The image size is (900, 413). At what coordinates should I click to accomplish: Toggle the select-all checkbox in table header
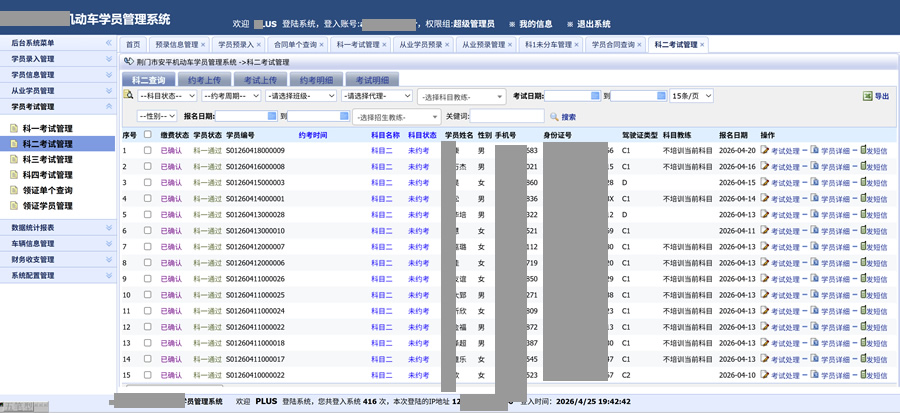tap(147, 135)
